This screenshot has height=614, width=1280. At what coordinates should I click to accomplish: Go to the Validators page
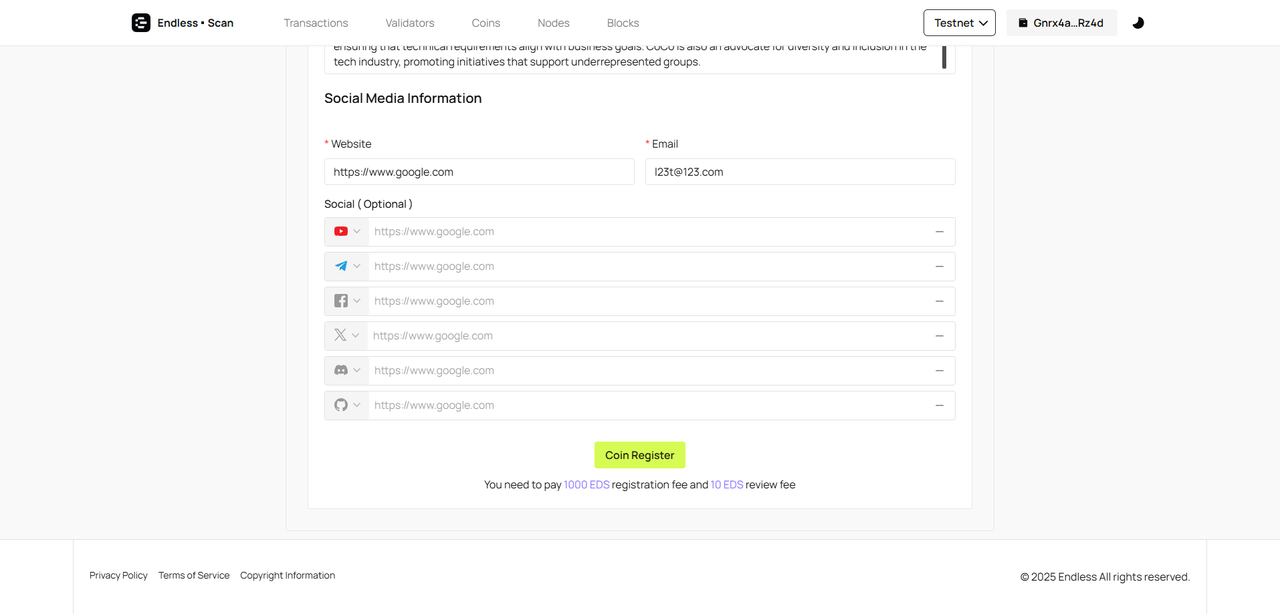point(410,23)
